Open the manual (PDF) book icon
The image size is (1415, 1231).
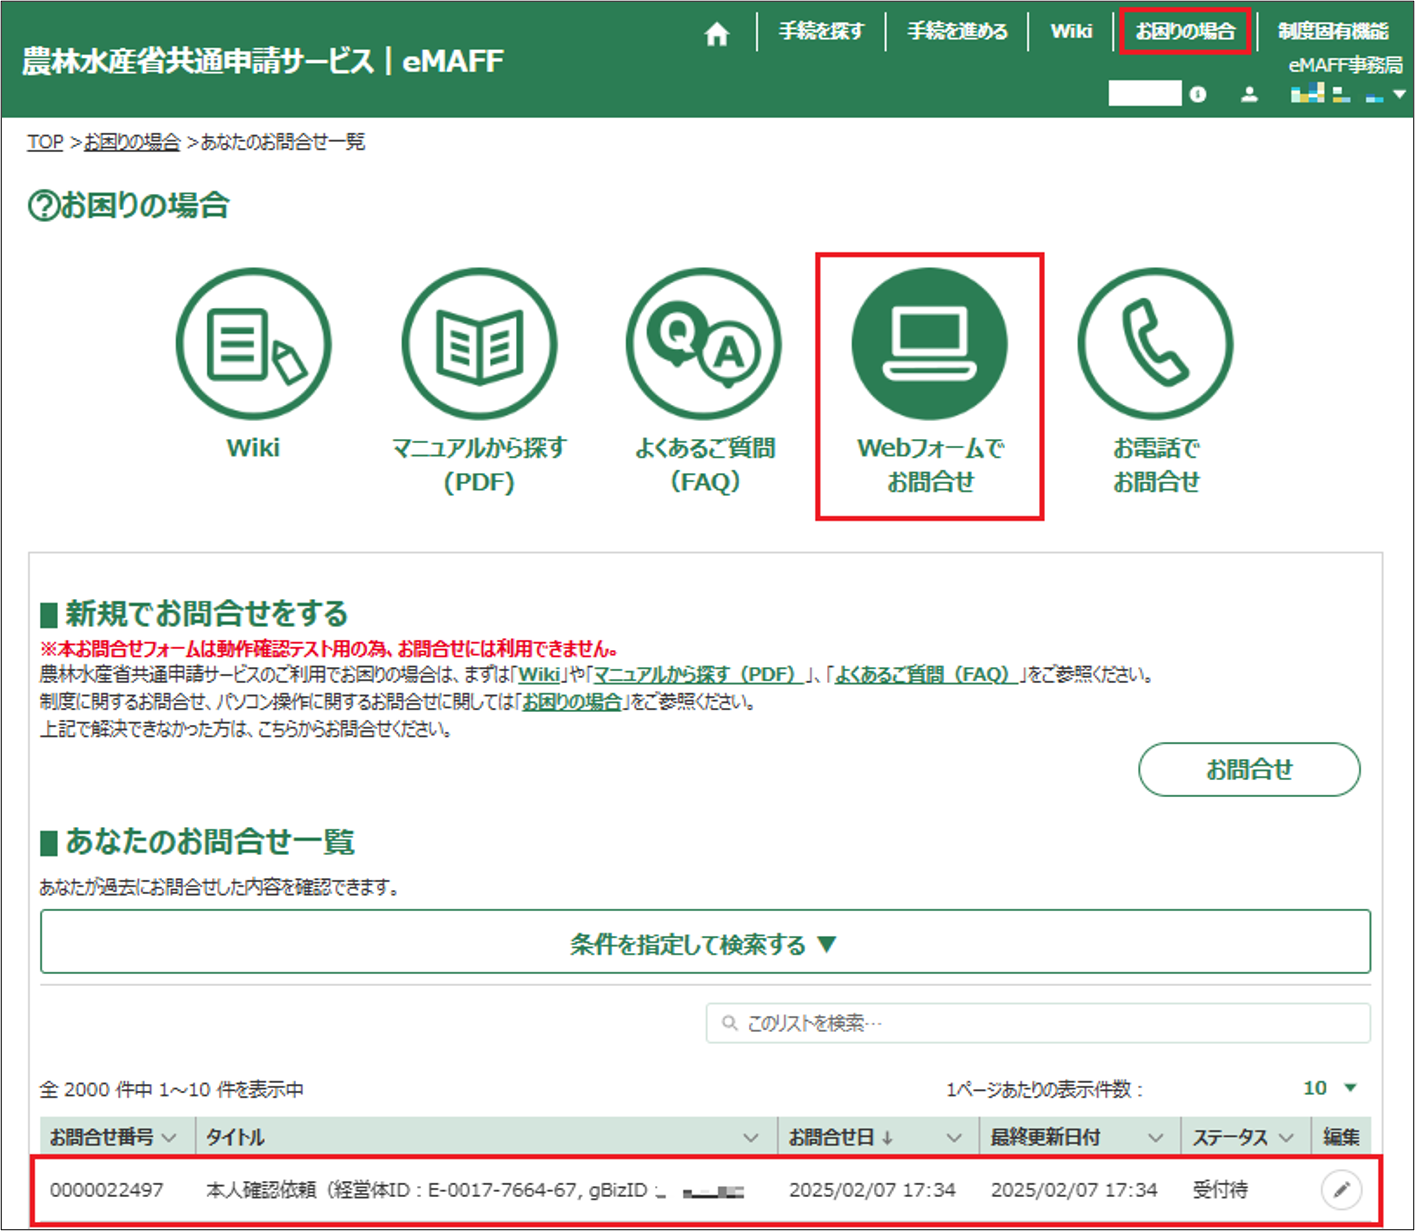point(479,345)
